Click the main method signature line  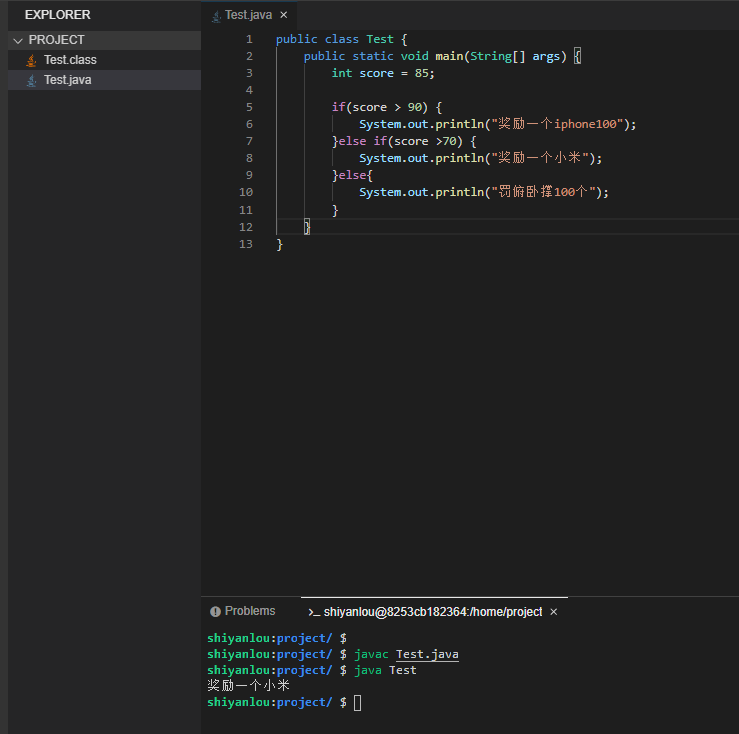click(x=442, y=56)
